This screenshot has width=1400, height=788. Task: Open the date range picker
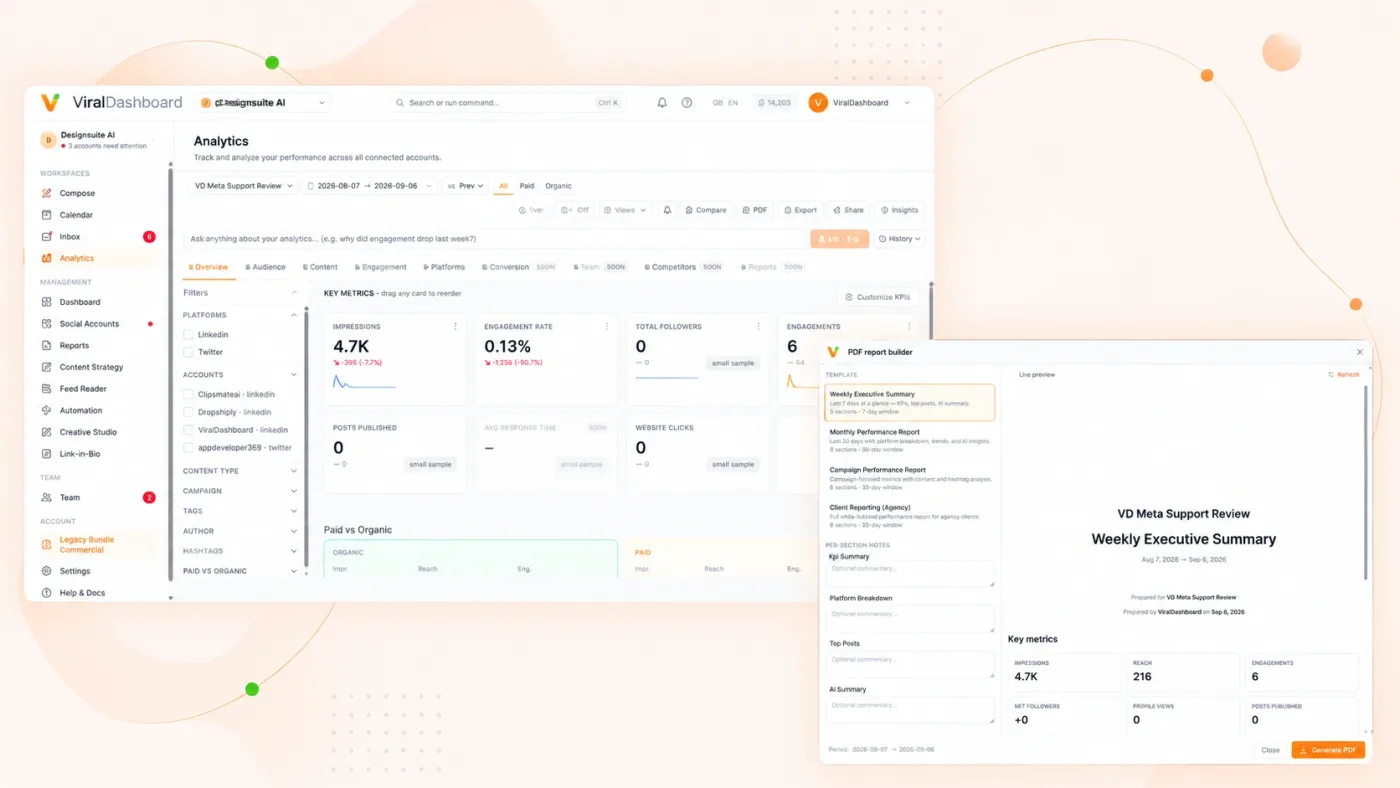coord(370,186)
